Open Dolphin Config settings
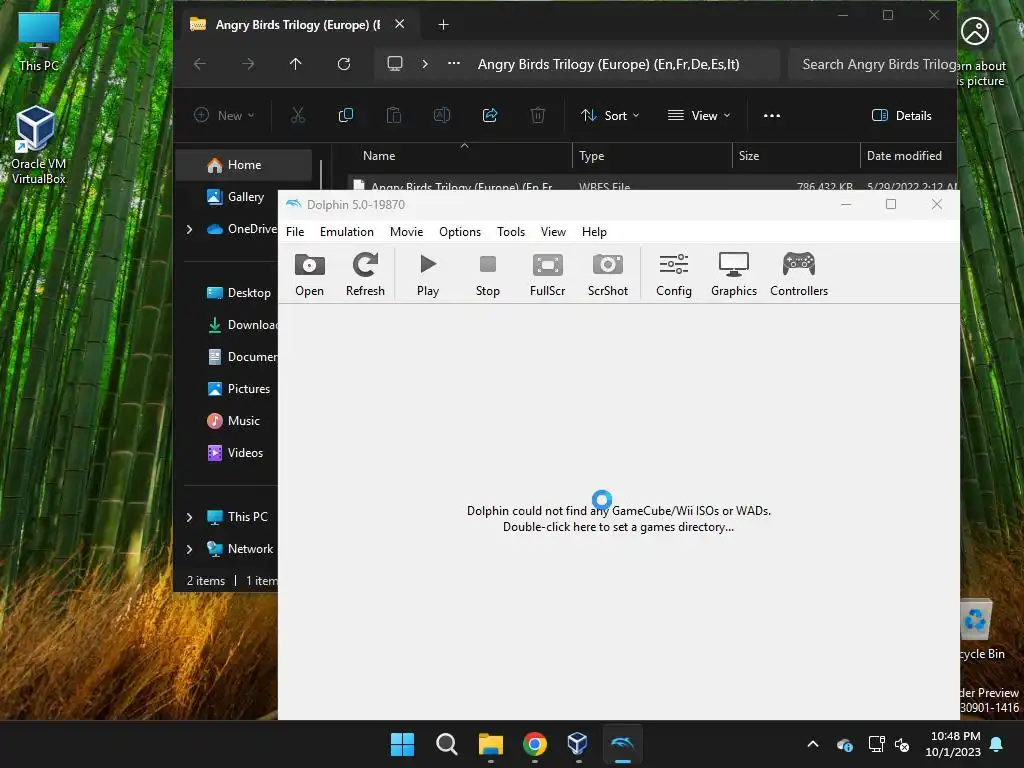The height and width of the screenshot is (768, 1024). [x=674, y=274]
